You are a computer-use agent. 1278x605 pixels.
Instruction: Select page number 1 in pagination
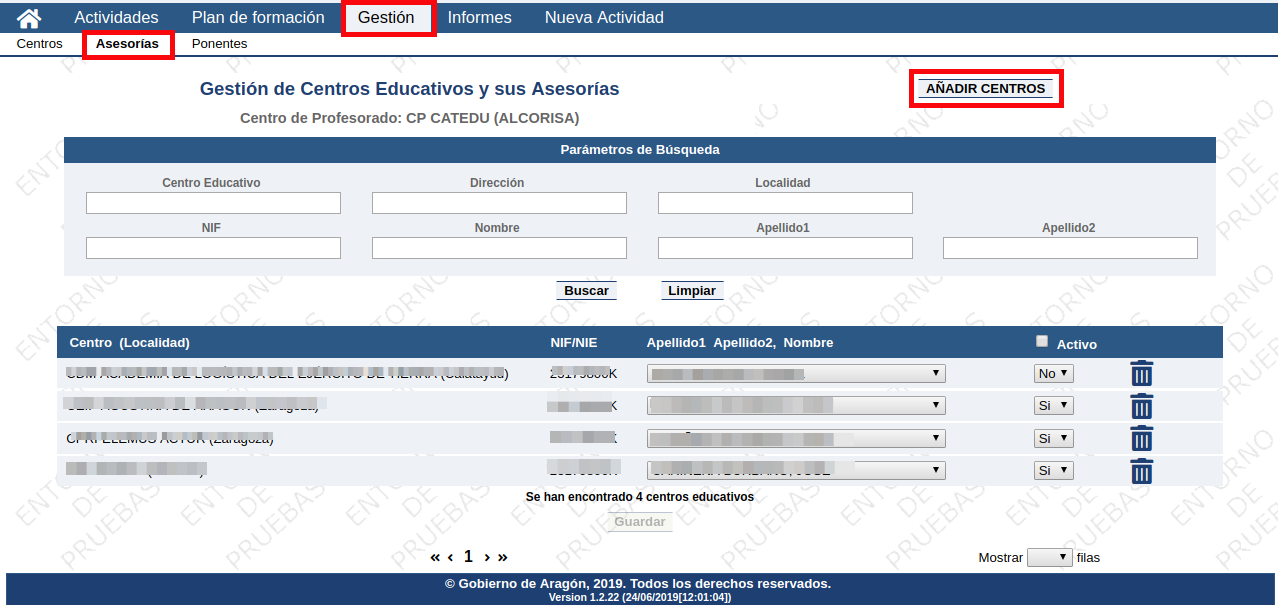tap(468, 557)
